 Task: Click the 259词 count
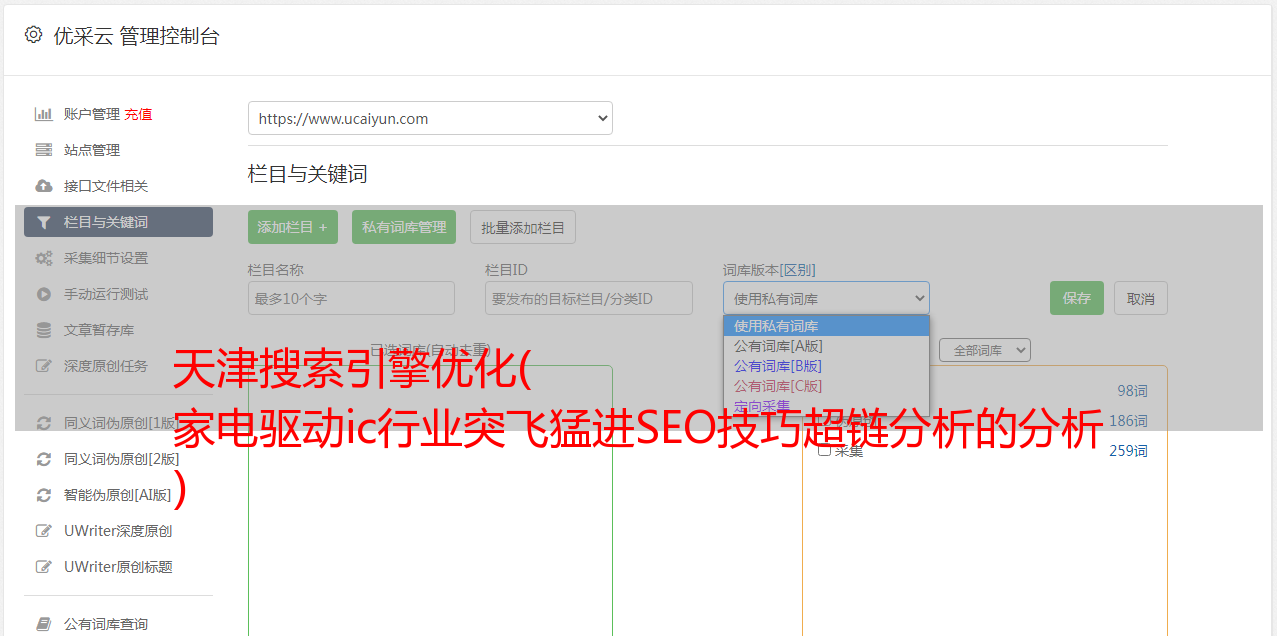1128,451
